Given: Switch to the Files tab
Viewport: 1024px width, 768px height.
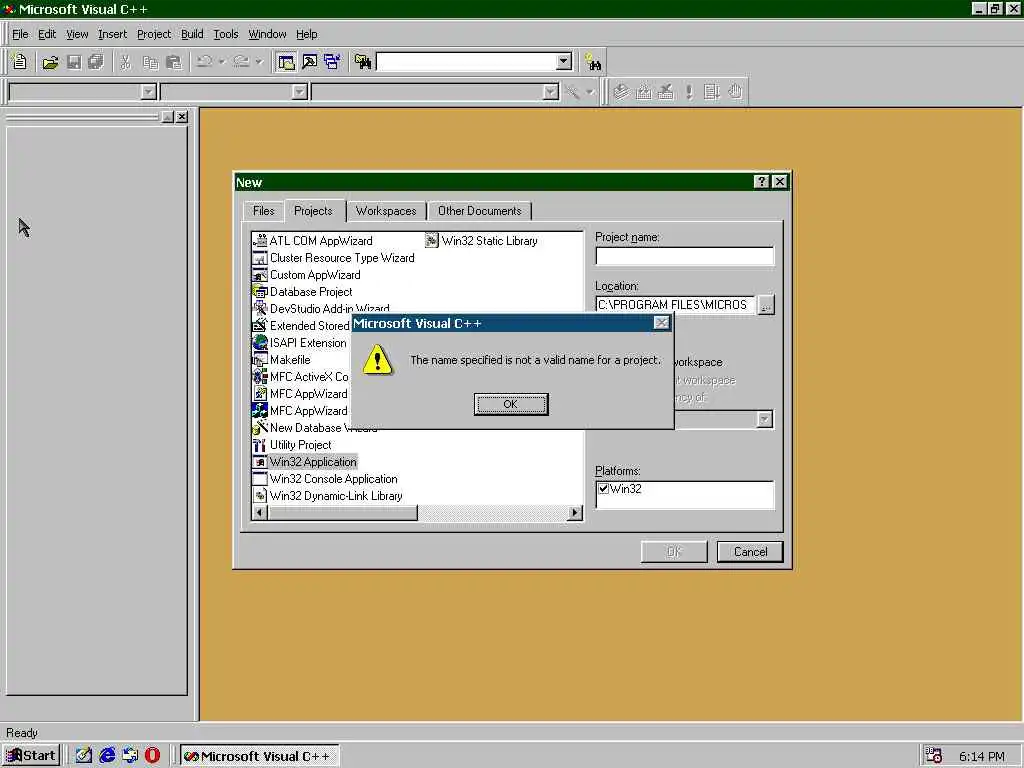Looking at the screenshot, I should [264, 211].
